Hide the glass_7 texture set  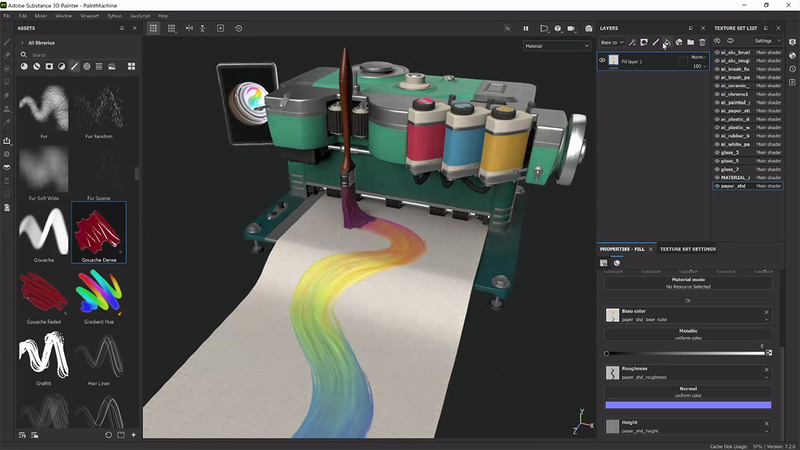coord(717,169)
